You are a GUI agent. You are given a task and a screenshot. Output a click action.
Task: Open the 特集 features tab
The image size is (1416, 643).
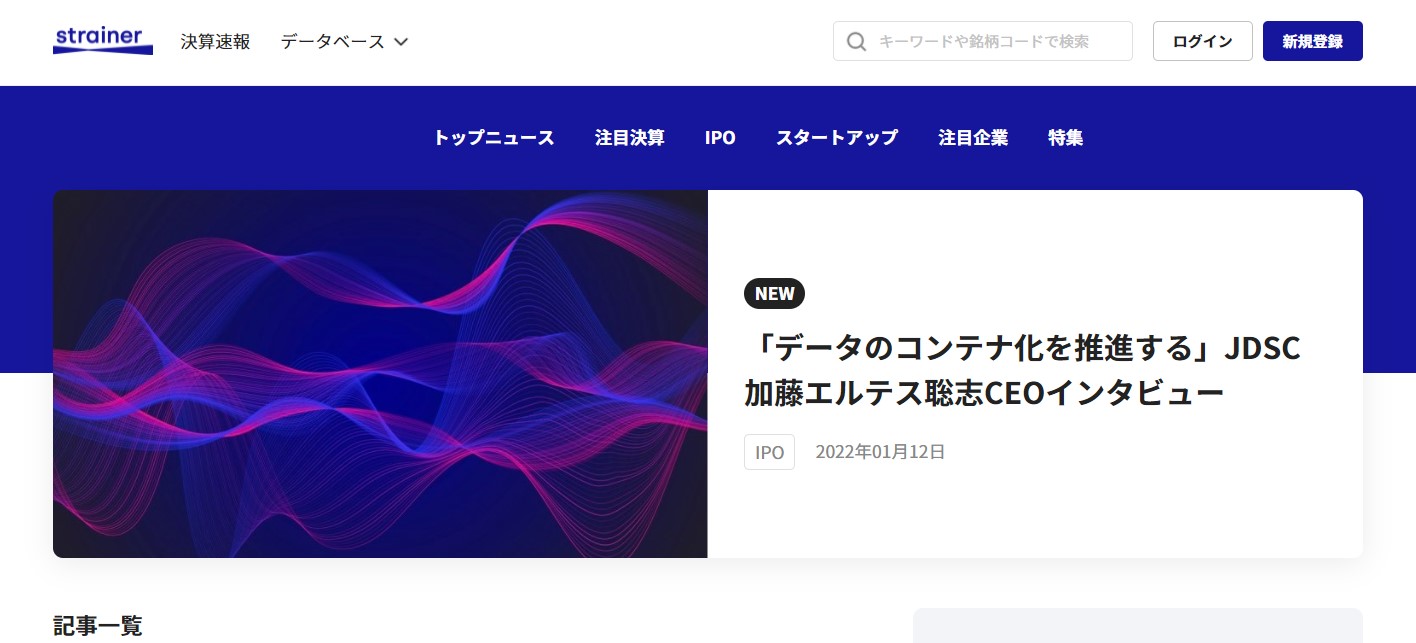coord(1065,138)
